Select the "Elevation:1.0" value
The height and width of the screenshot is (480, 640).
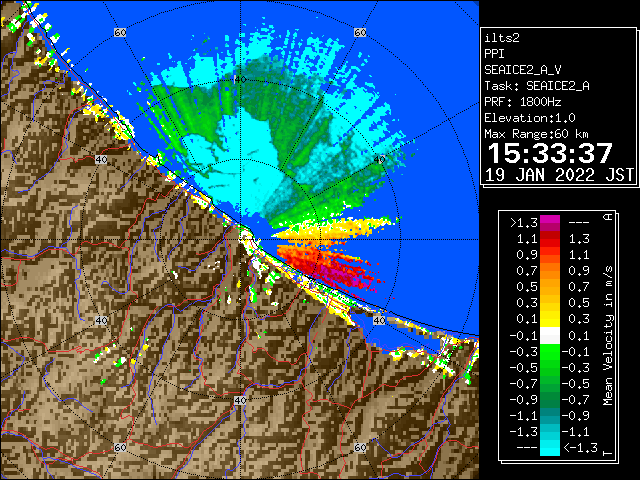click(530, 118)
